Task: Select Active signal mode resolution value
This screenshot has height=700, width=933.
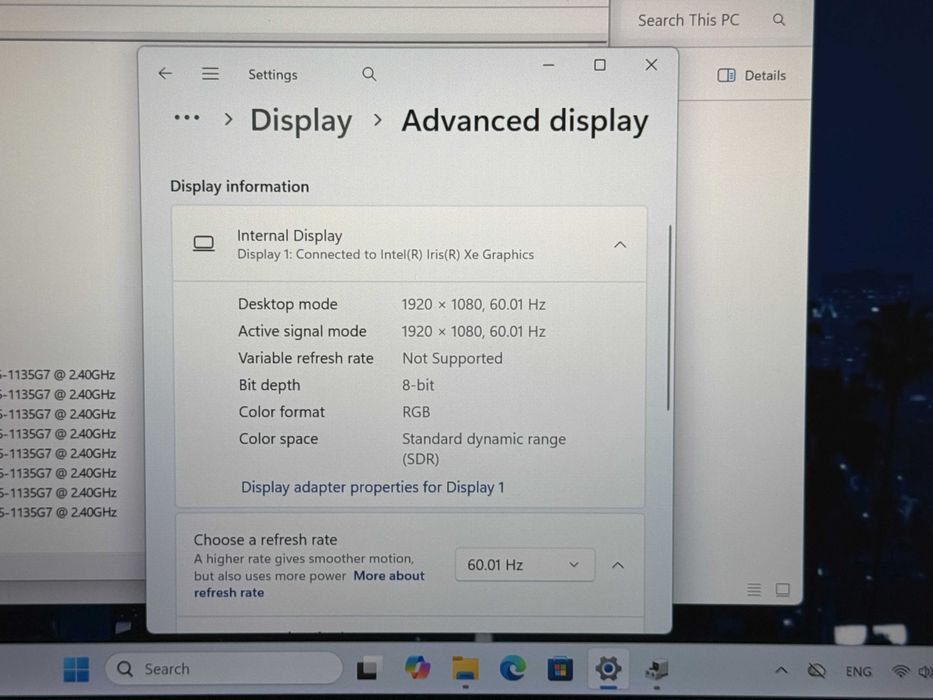Action: tap(474, 332)
